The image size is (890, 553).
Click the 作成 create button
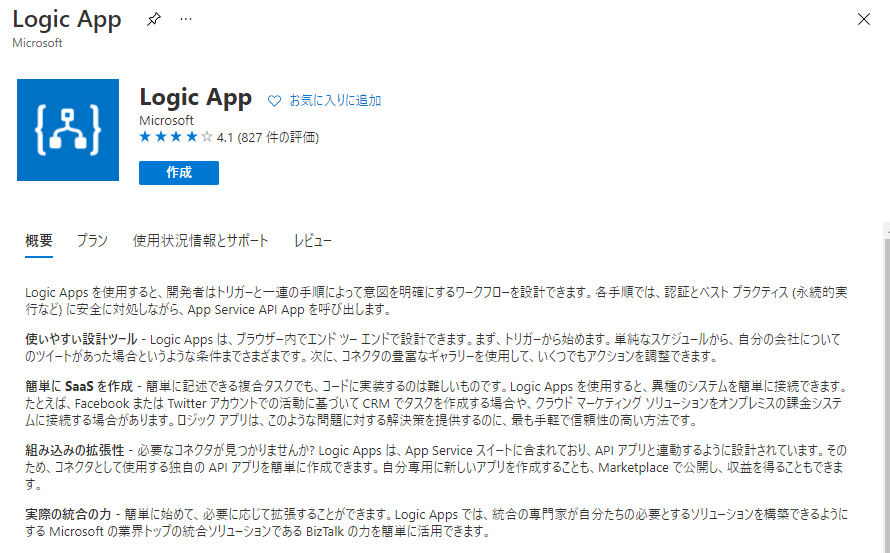coord(179,173)
